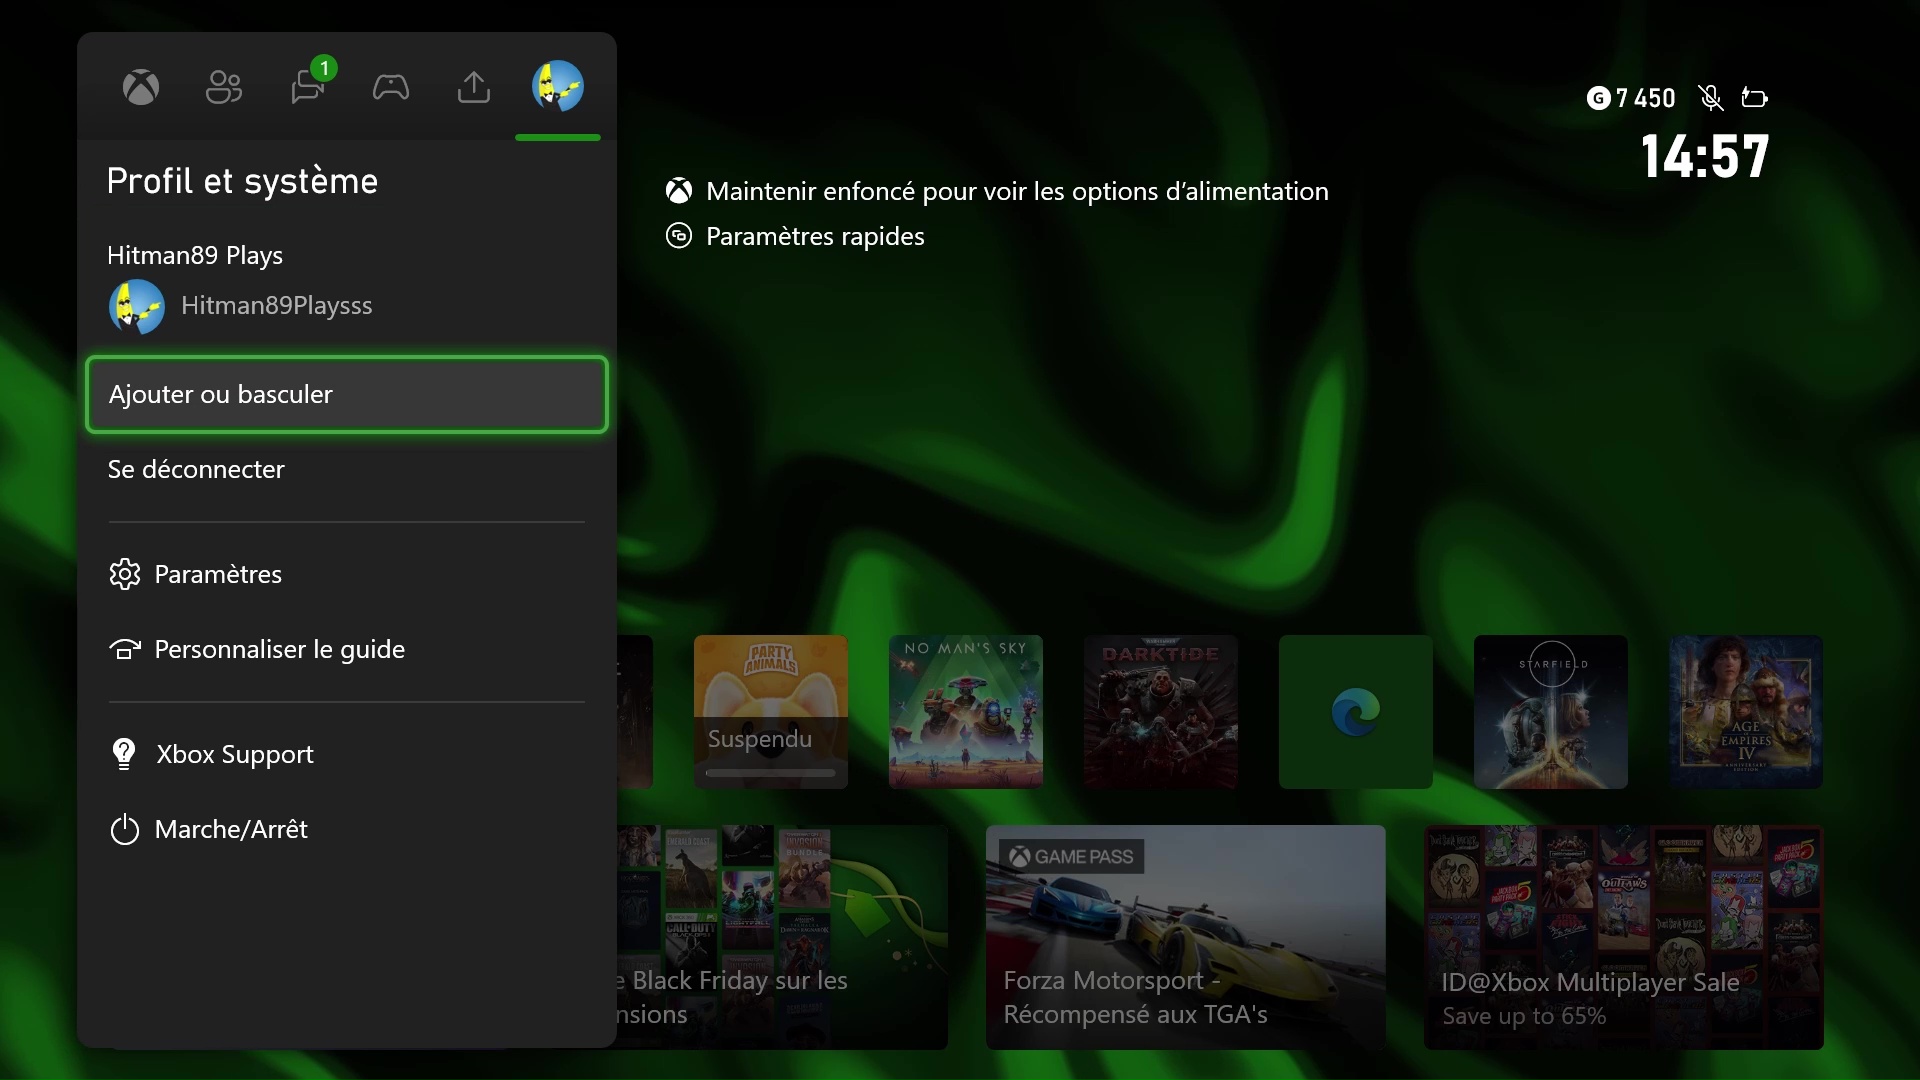Click the Marche/Arrêt power icon
This screenshot has height=1080, width=1920.
(125, 830)
